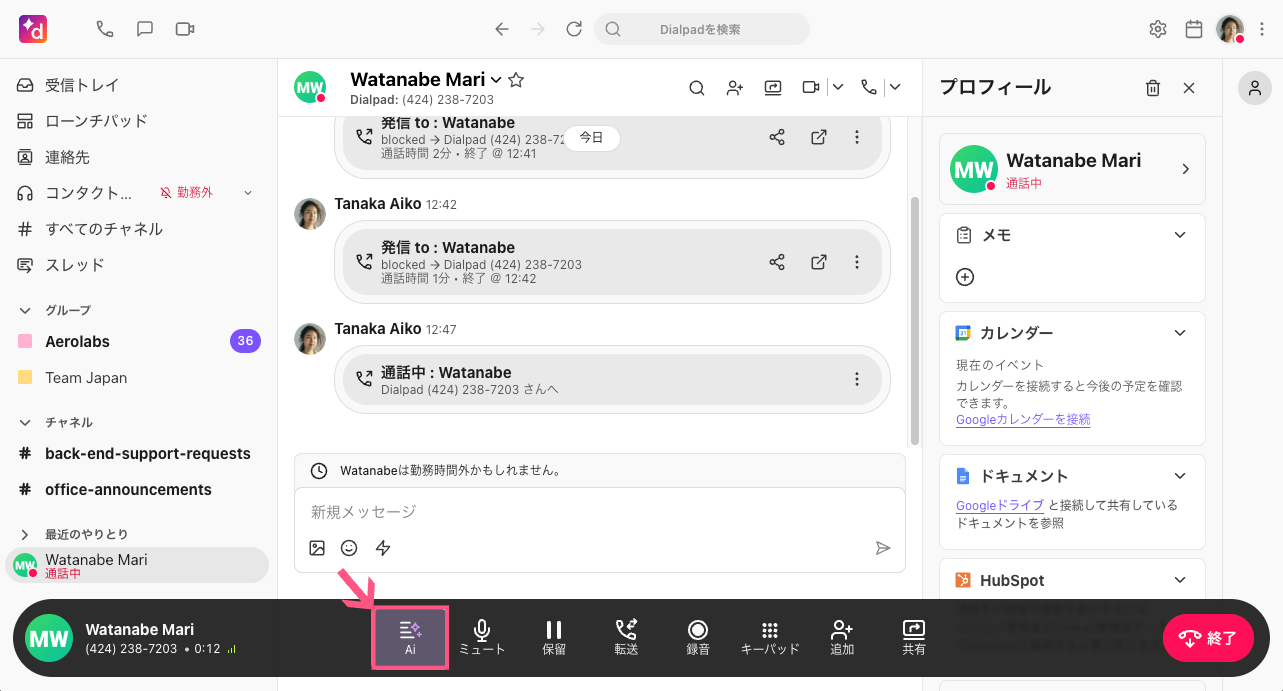Collapse the HubSpot section
1283x691 pixels.
click(1180, 580)
